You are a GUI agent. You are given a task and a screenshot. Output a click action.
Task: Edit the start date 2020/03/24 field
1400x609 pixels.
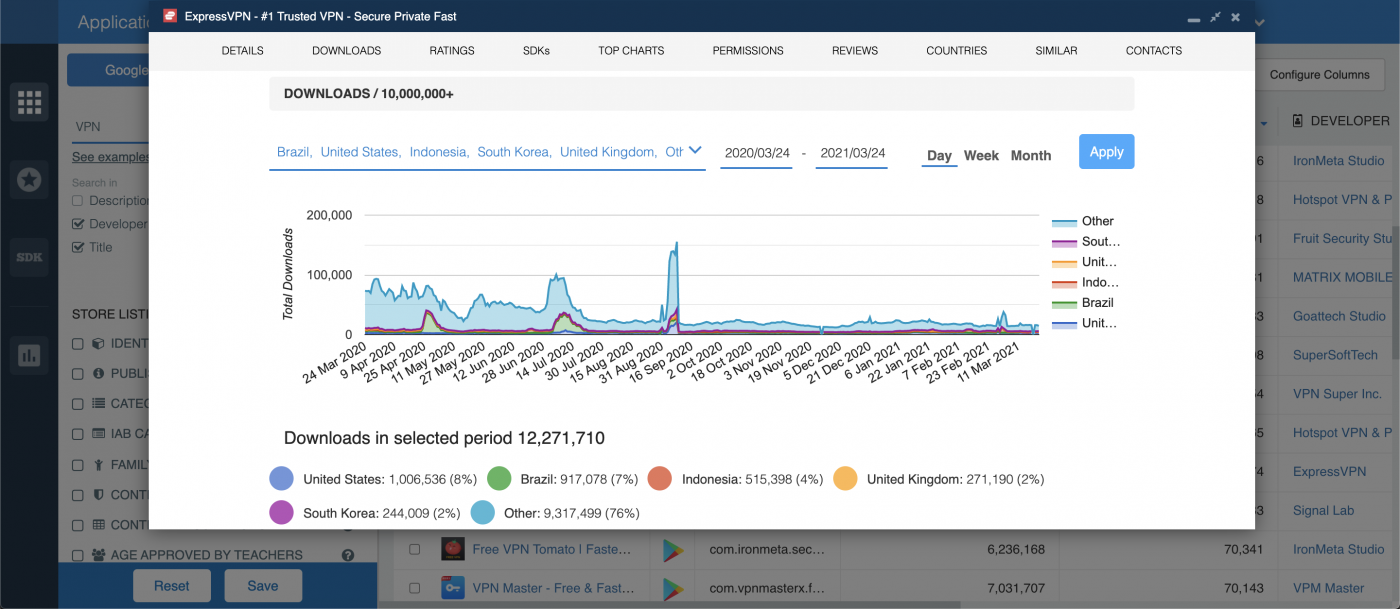pos(757,153)
